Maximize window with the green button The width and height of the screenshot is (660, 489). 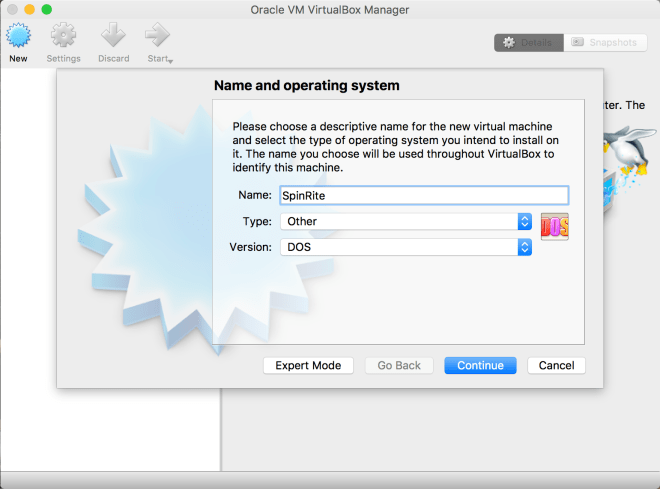pos(46,9)
